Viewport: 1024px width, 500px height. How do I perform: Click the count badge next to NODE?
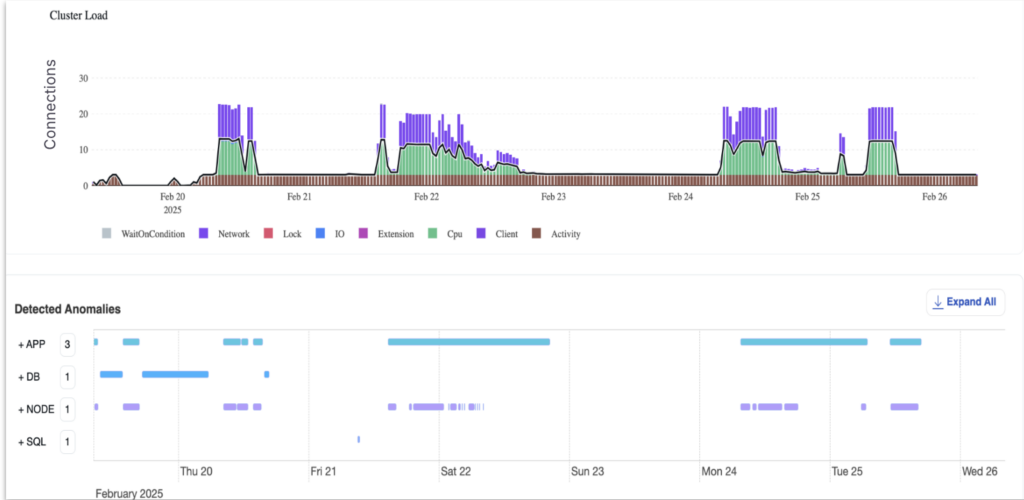pos(67,410)
